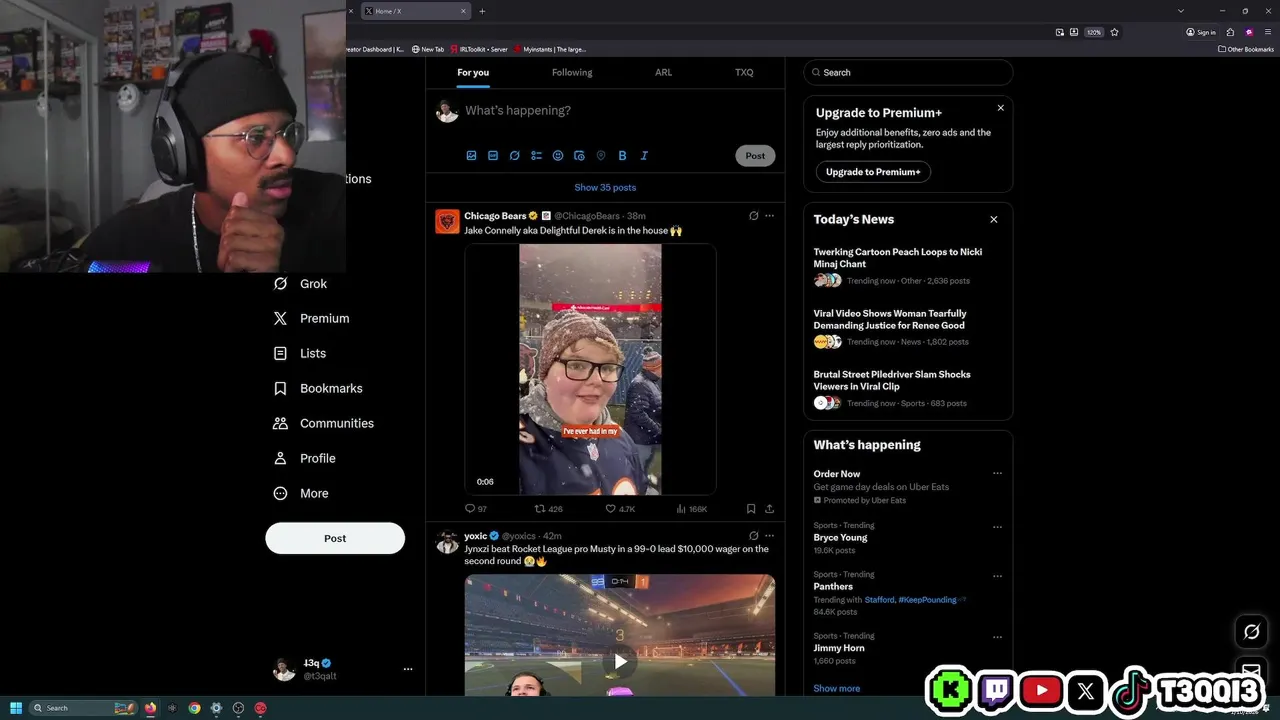
Task: Select the Home / X browser tab
Action: [414, 11]
